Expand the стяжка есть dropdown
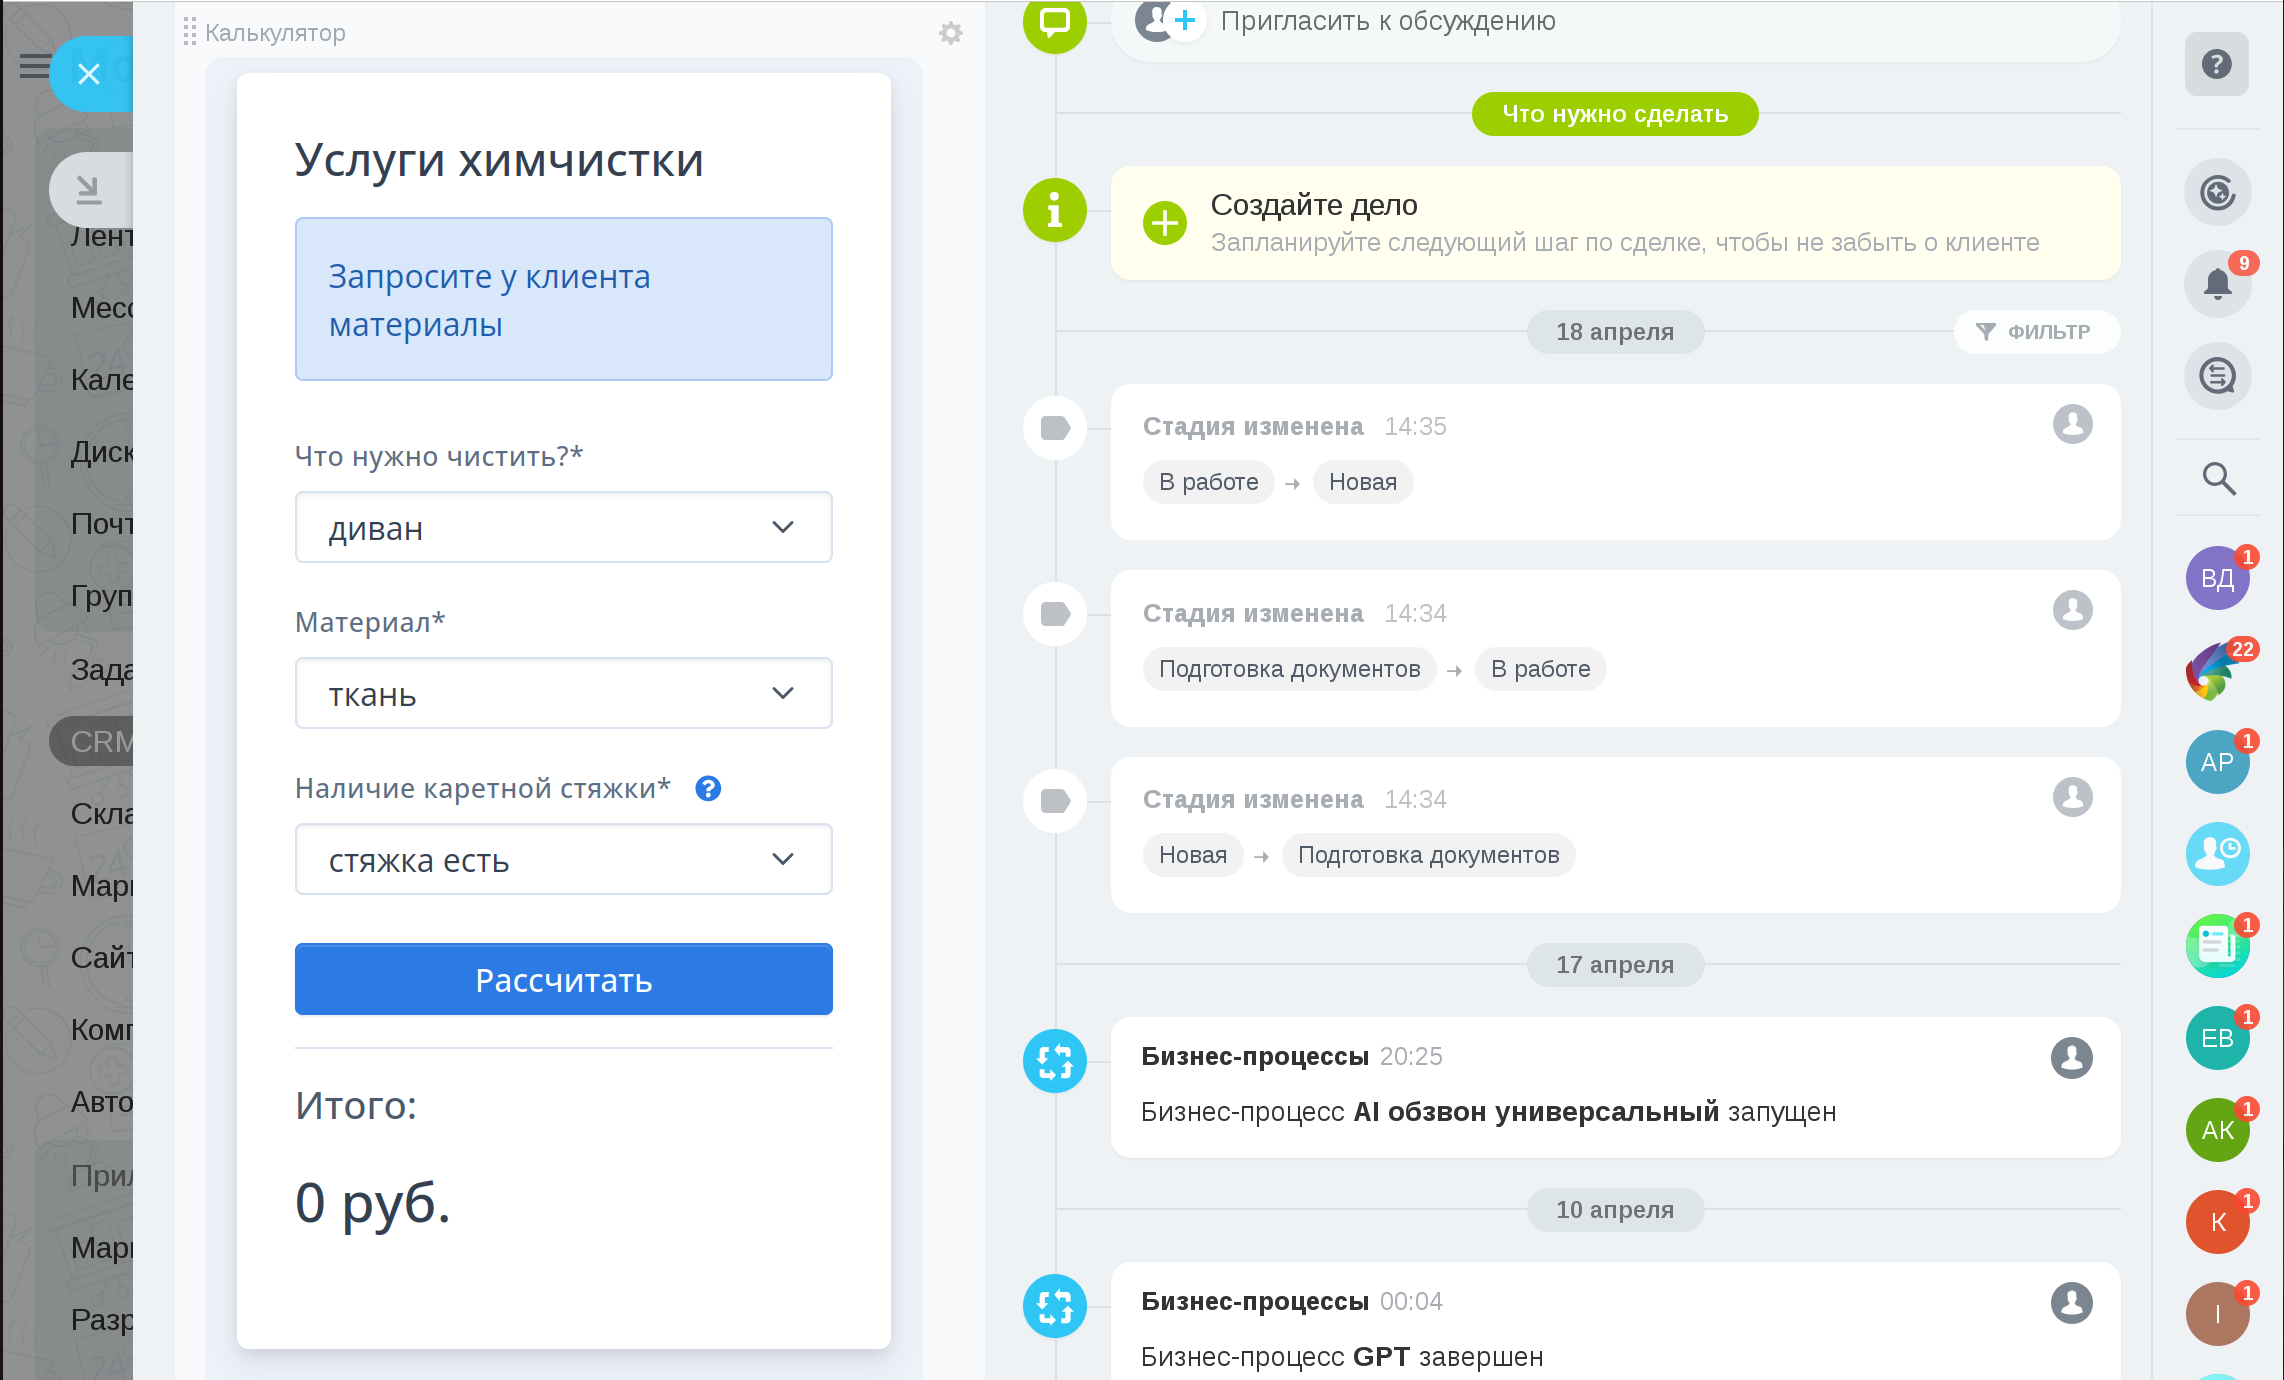The width and height of the screenshot is (2284, 1380). [x=563, y=859]
